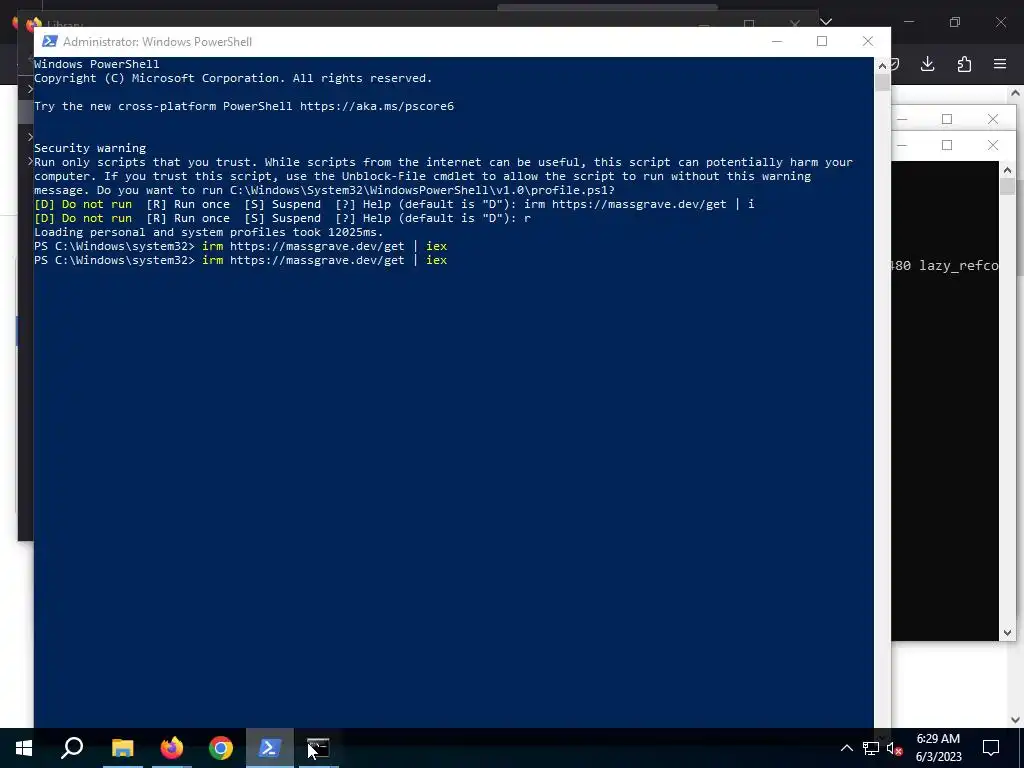Click the https://aka.ms/pscore6 URL text
The width and height of the screenshot is (1024, 768).
[x=377, y=106]
